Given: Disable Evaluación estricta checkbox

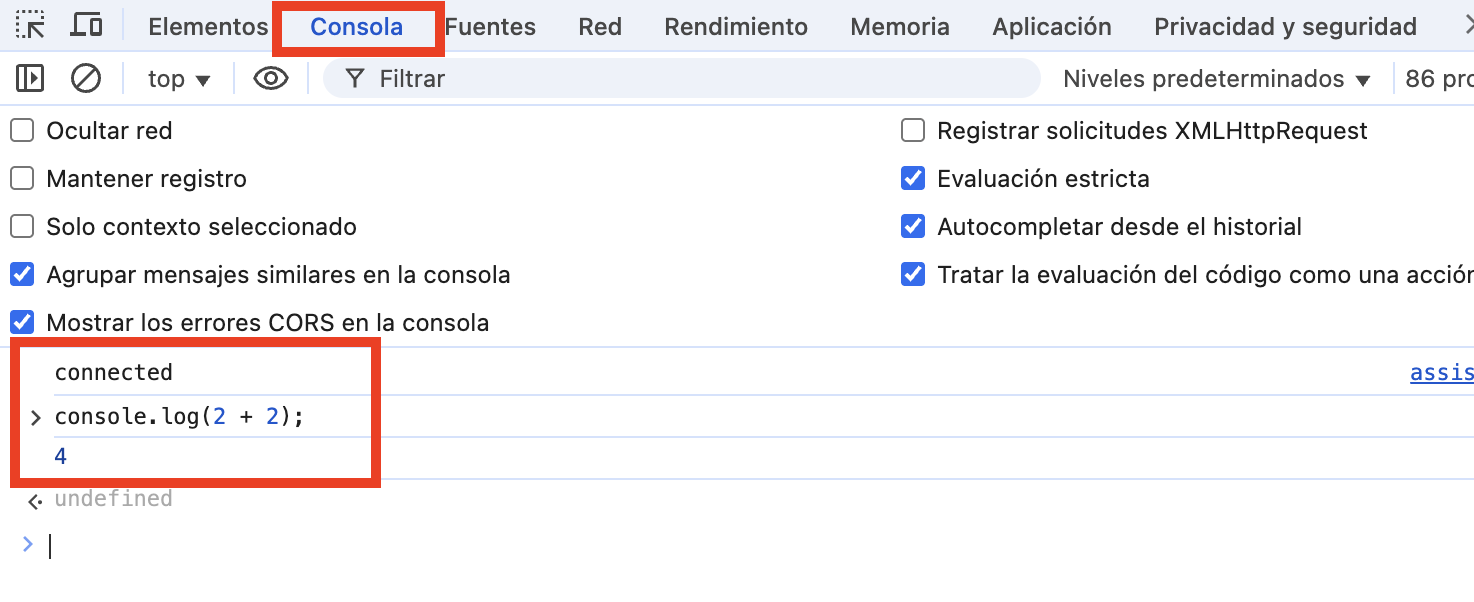Looking at the screenshot, I should click(912, 179).
